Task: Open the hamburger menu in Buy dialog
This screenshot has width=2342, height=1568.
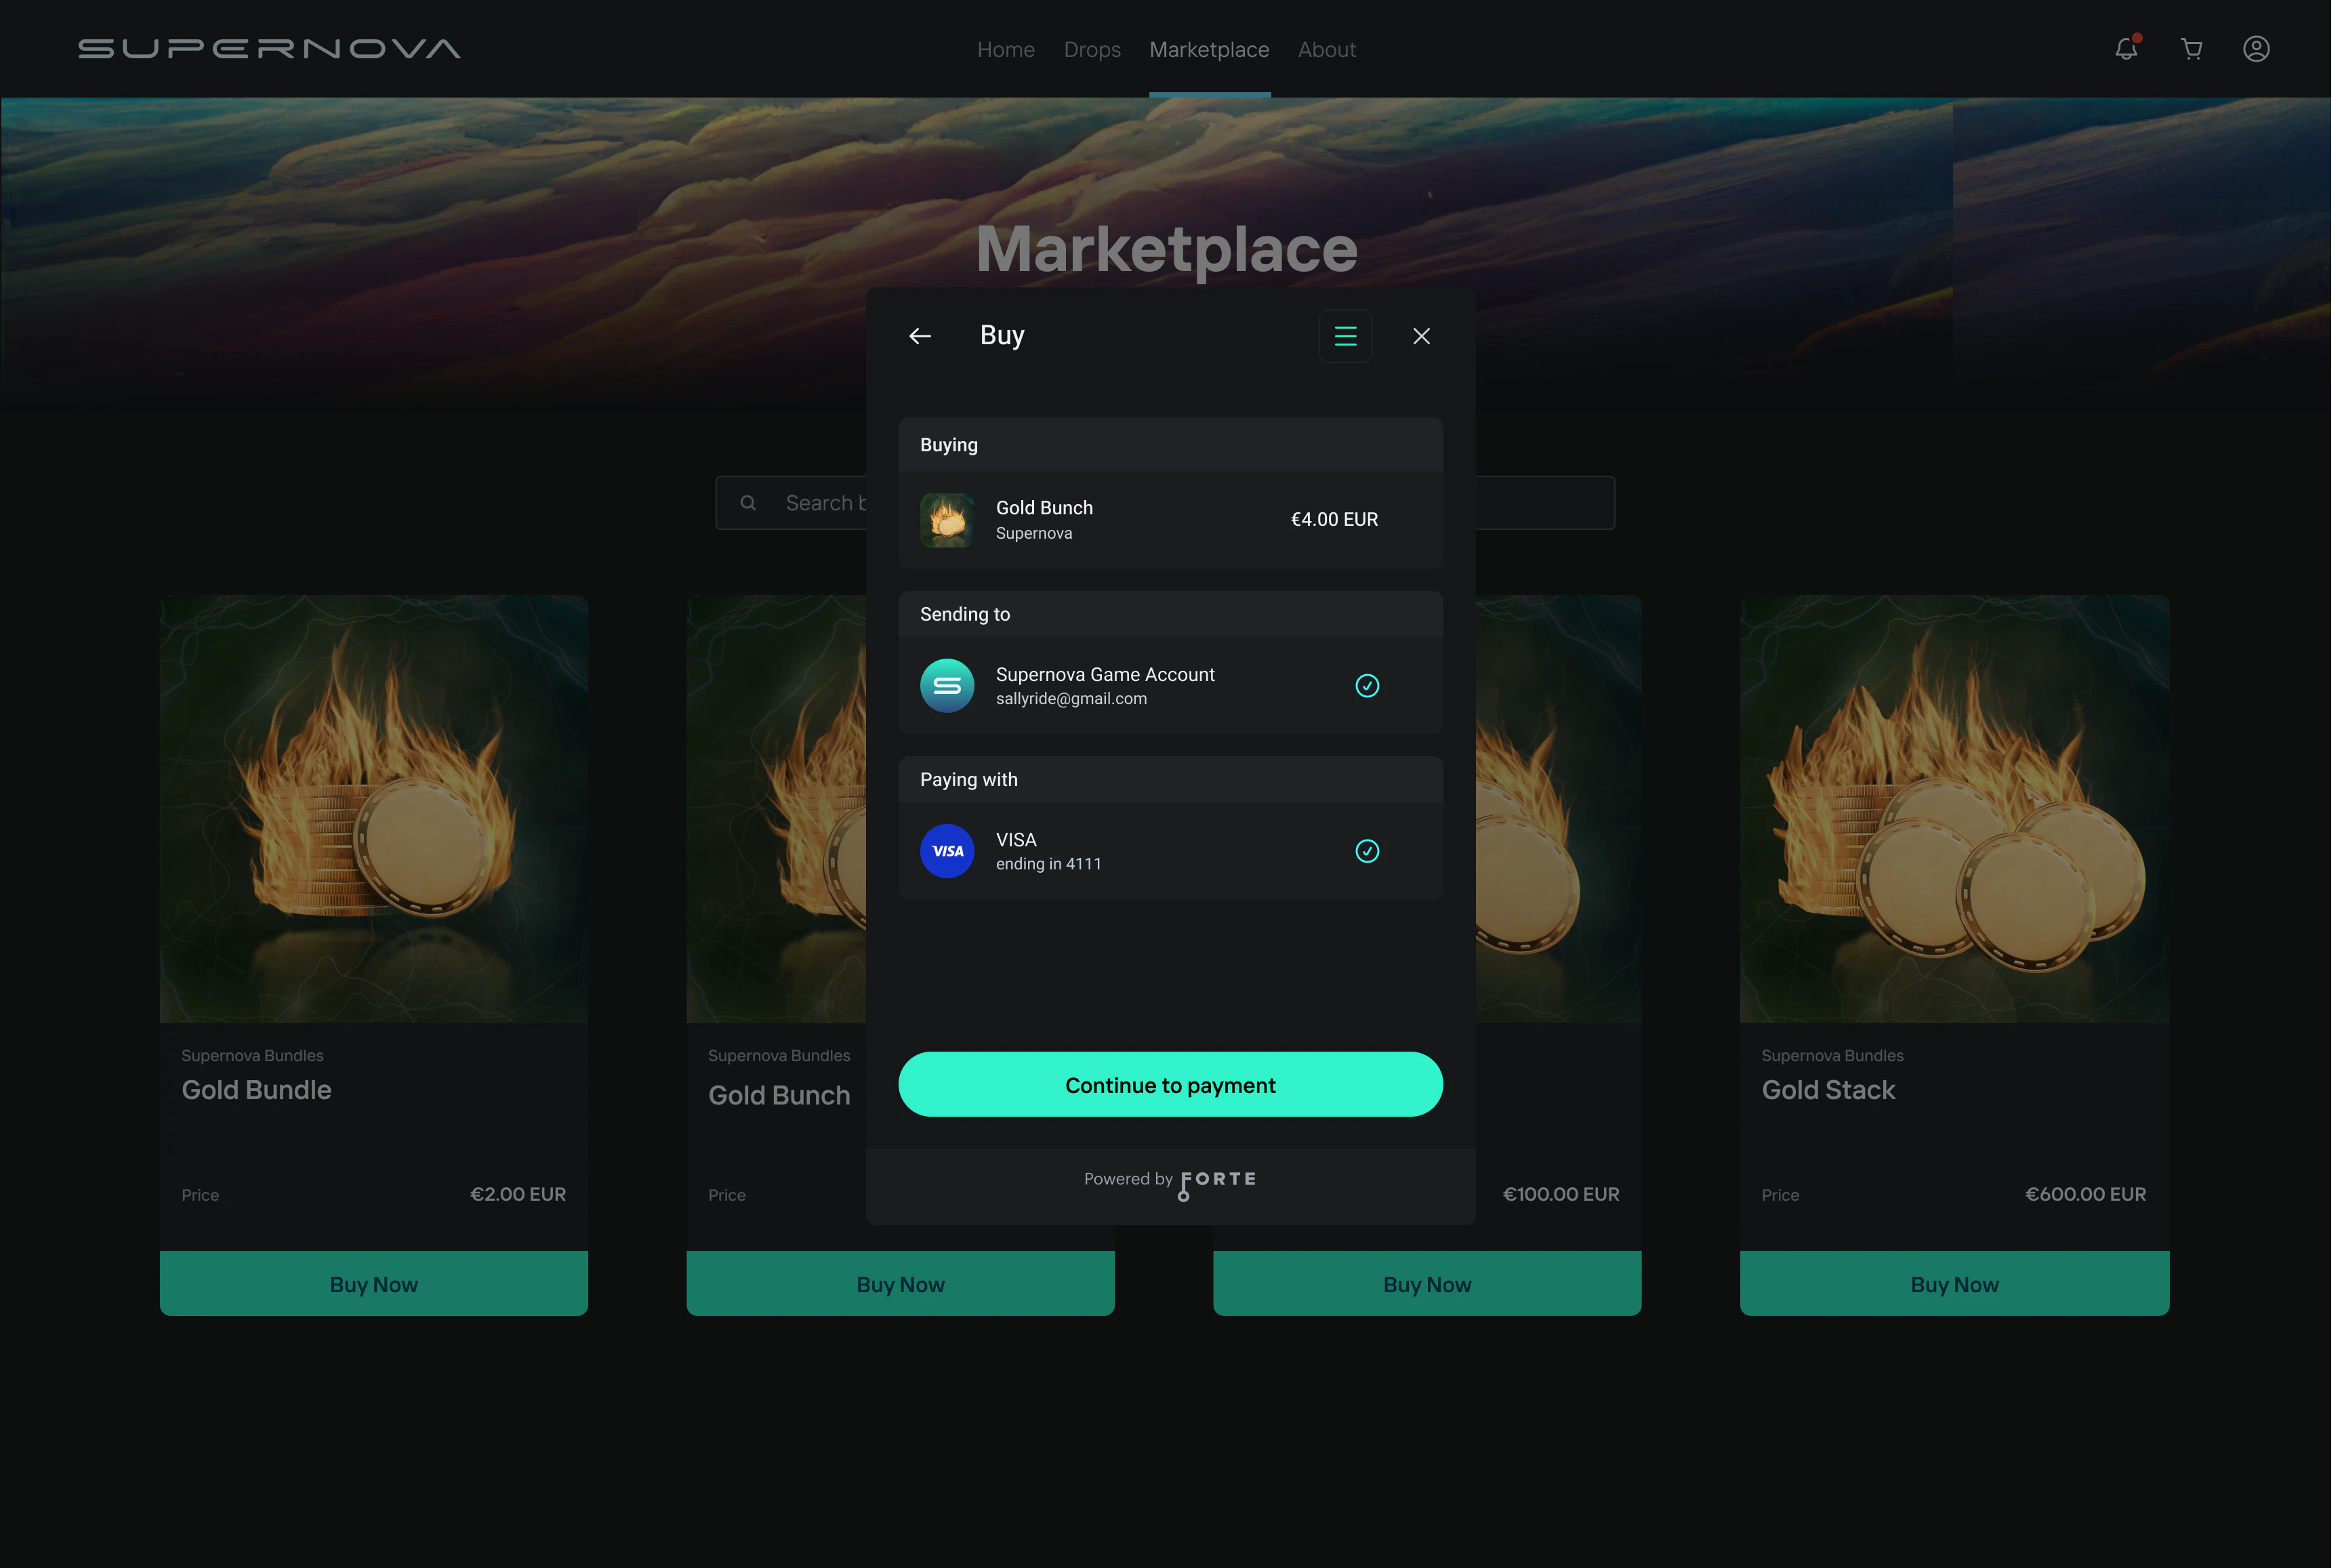Action: point(1345,336)
